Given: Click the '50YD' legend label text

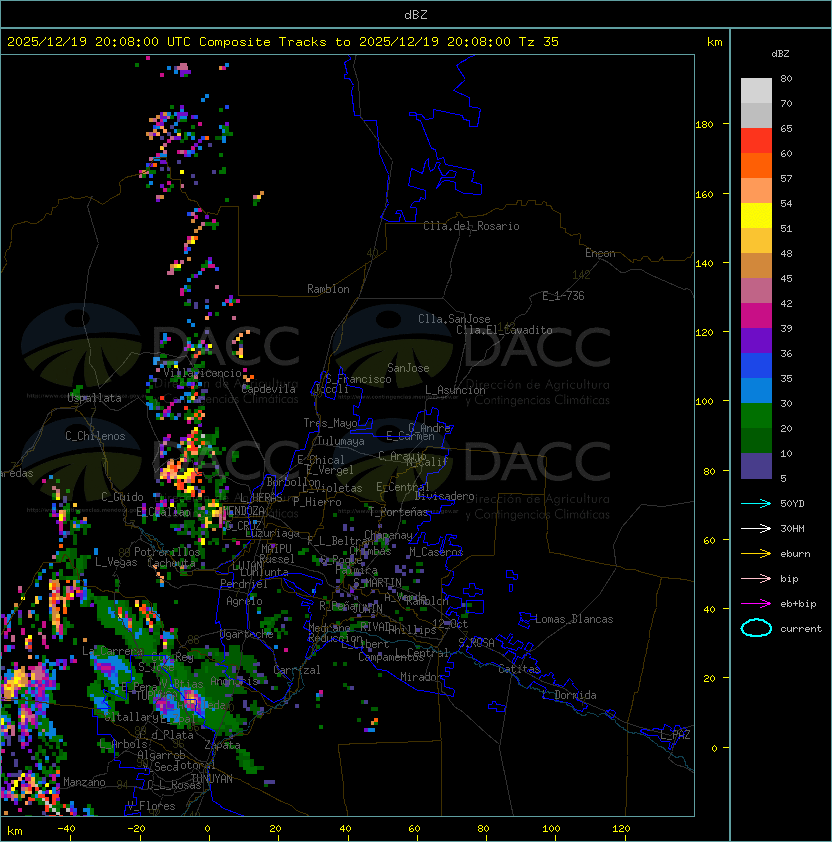Looking at the screenshot, I should click(792, 504).
